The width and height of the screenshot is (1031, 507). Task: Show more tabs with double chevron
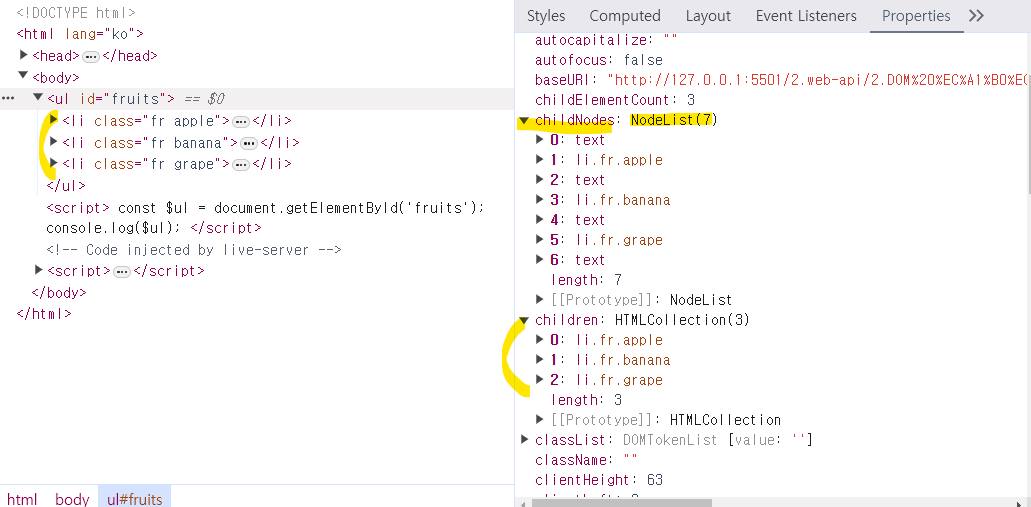click(976, 16)
